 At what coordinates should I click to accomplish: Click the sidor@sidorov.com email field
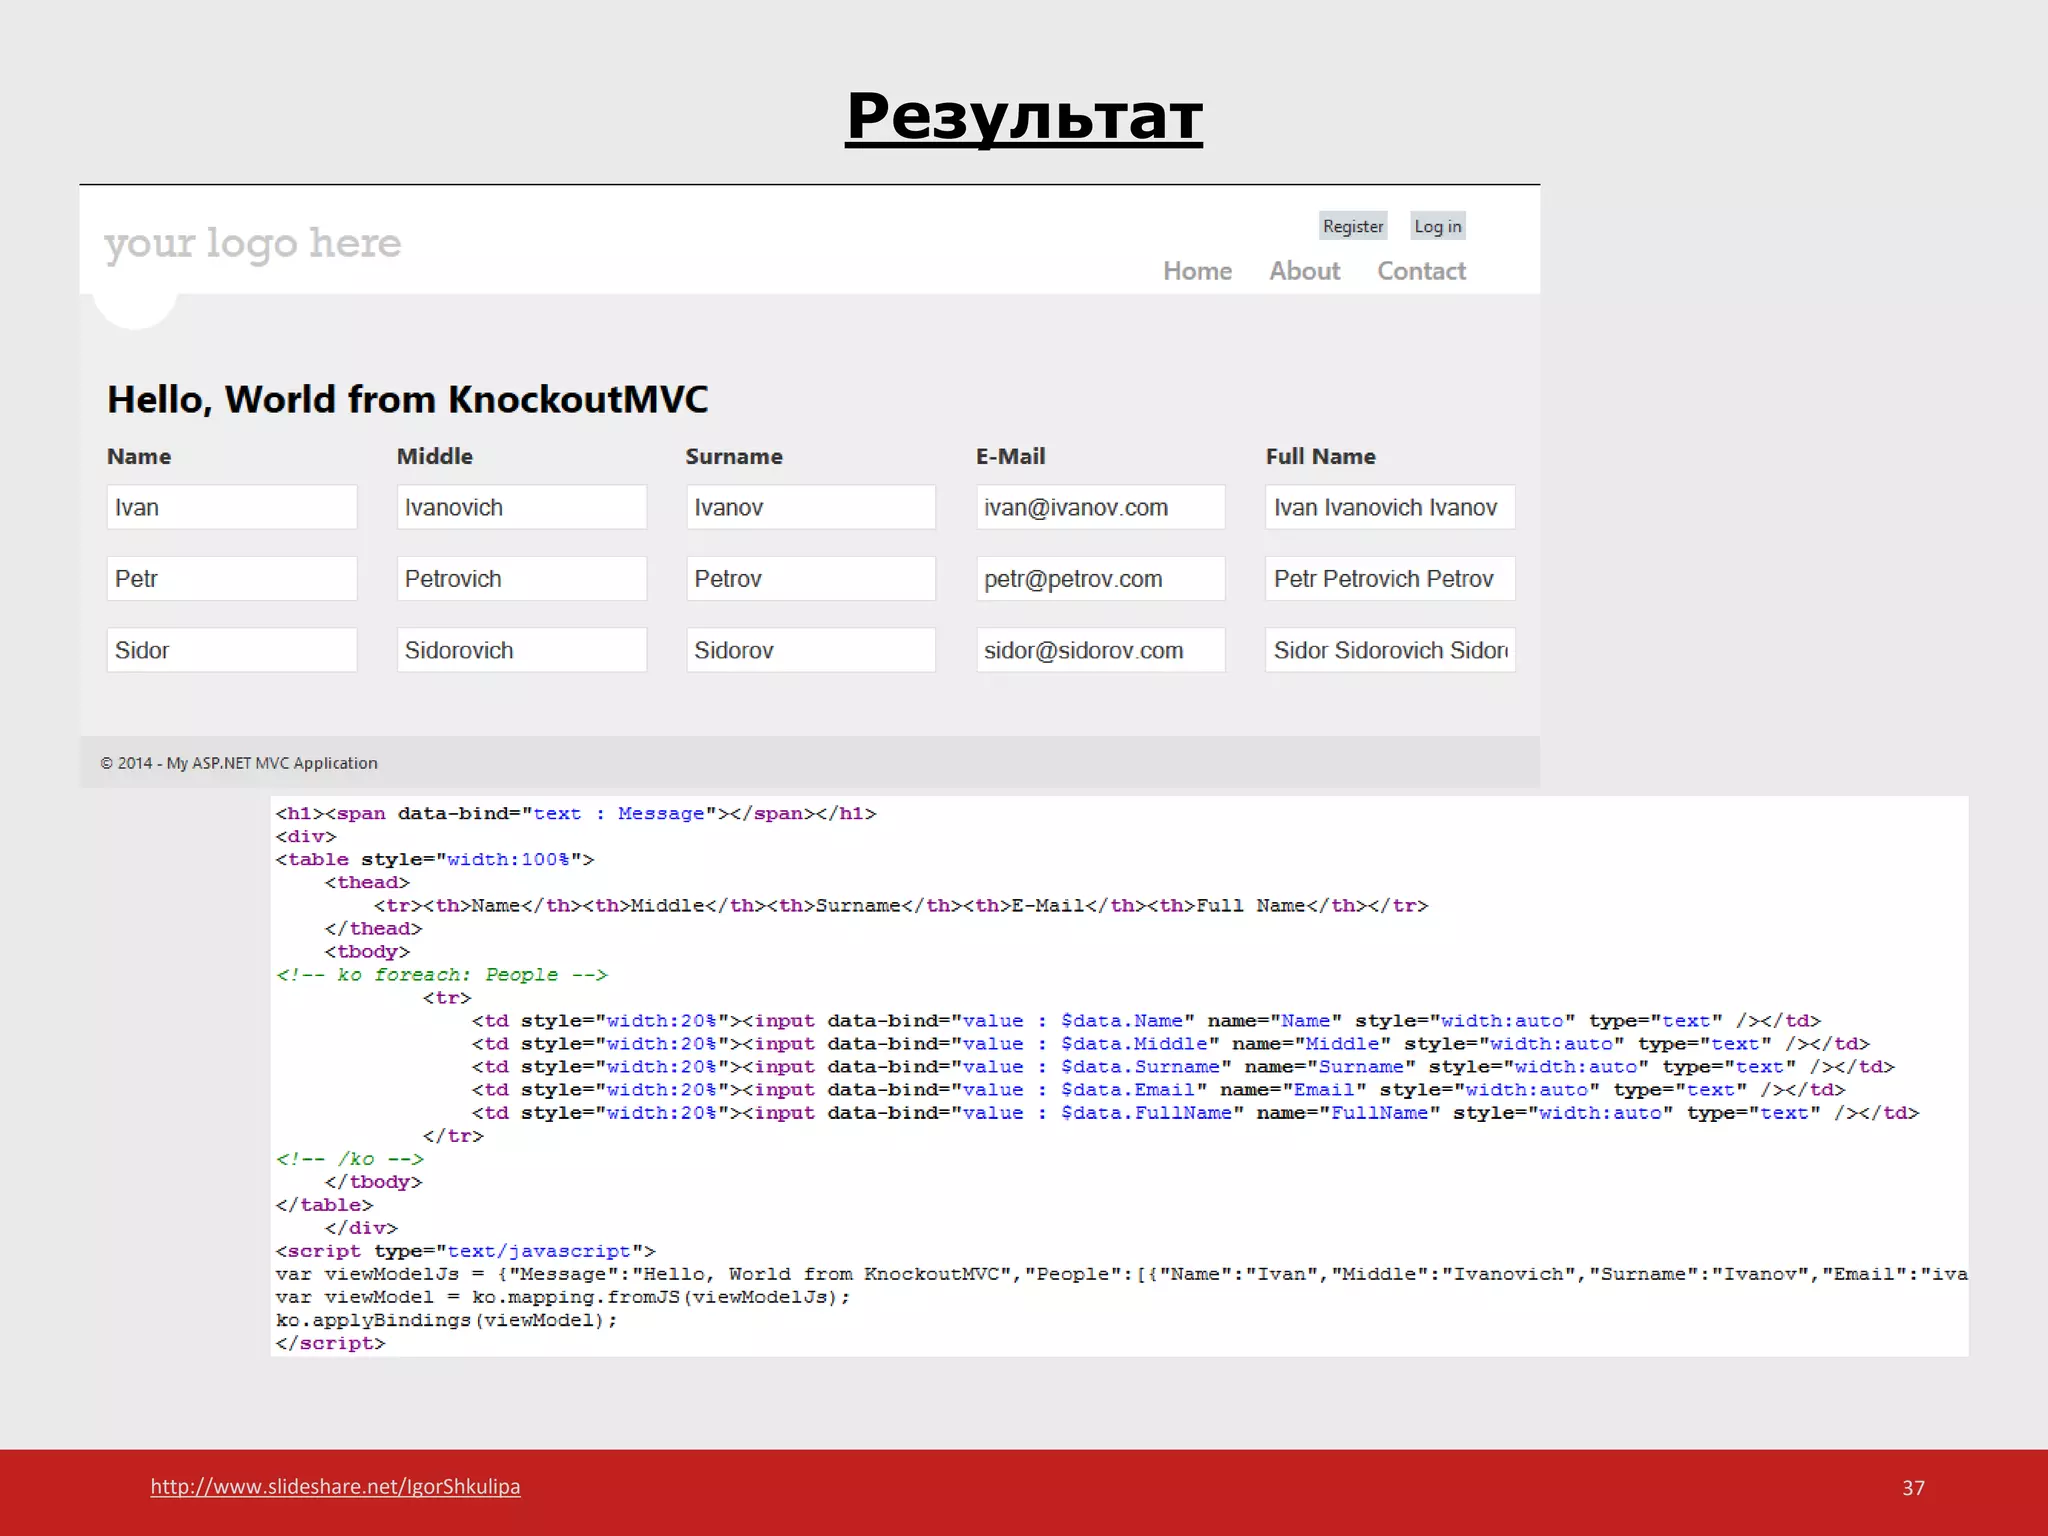pos(1100,650)
